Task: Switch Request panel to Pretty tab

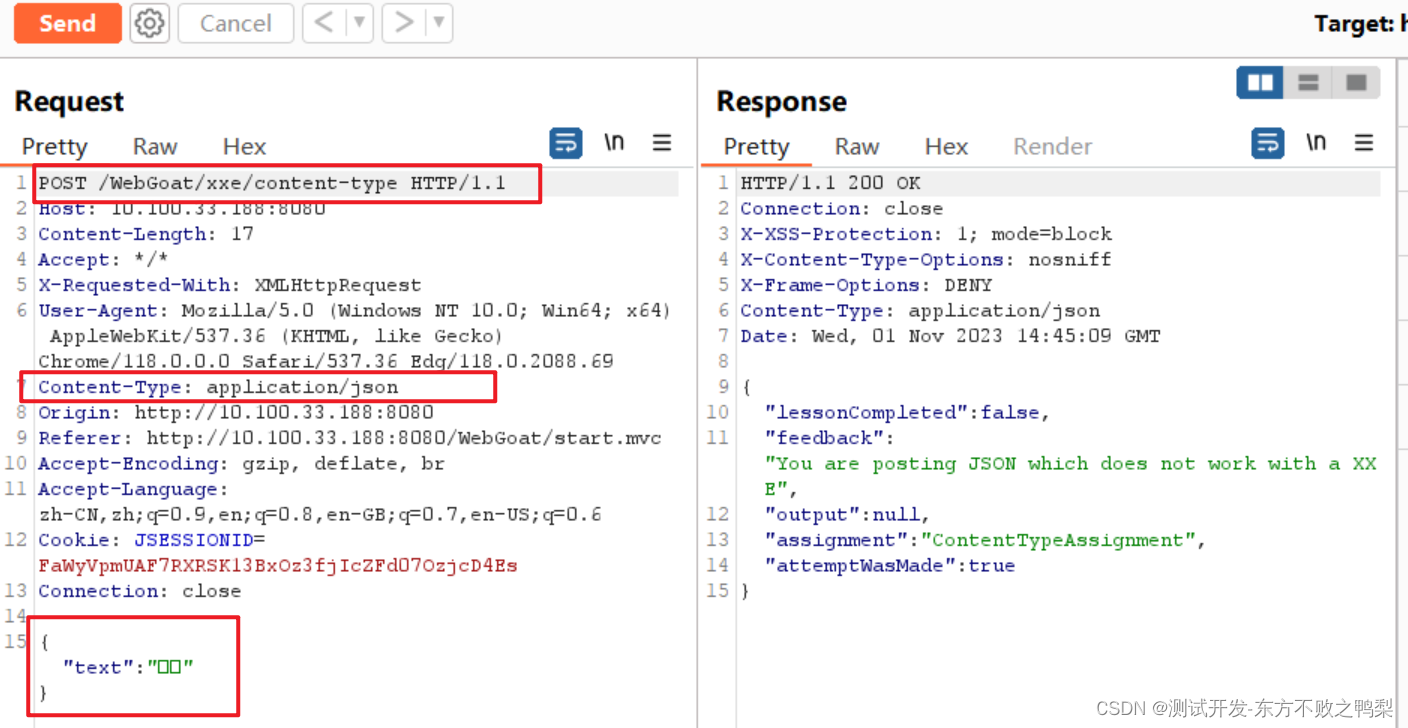Action: coord(55,147)
